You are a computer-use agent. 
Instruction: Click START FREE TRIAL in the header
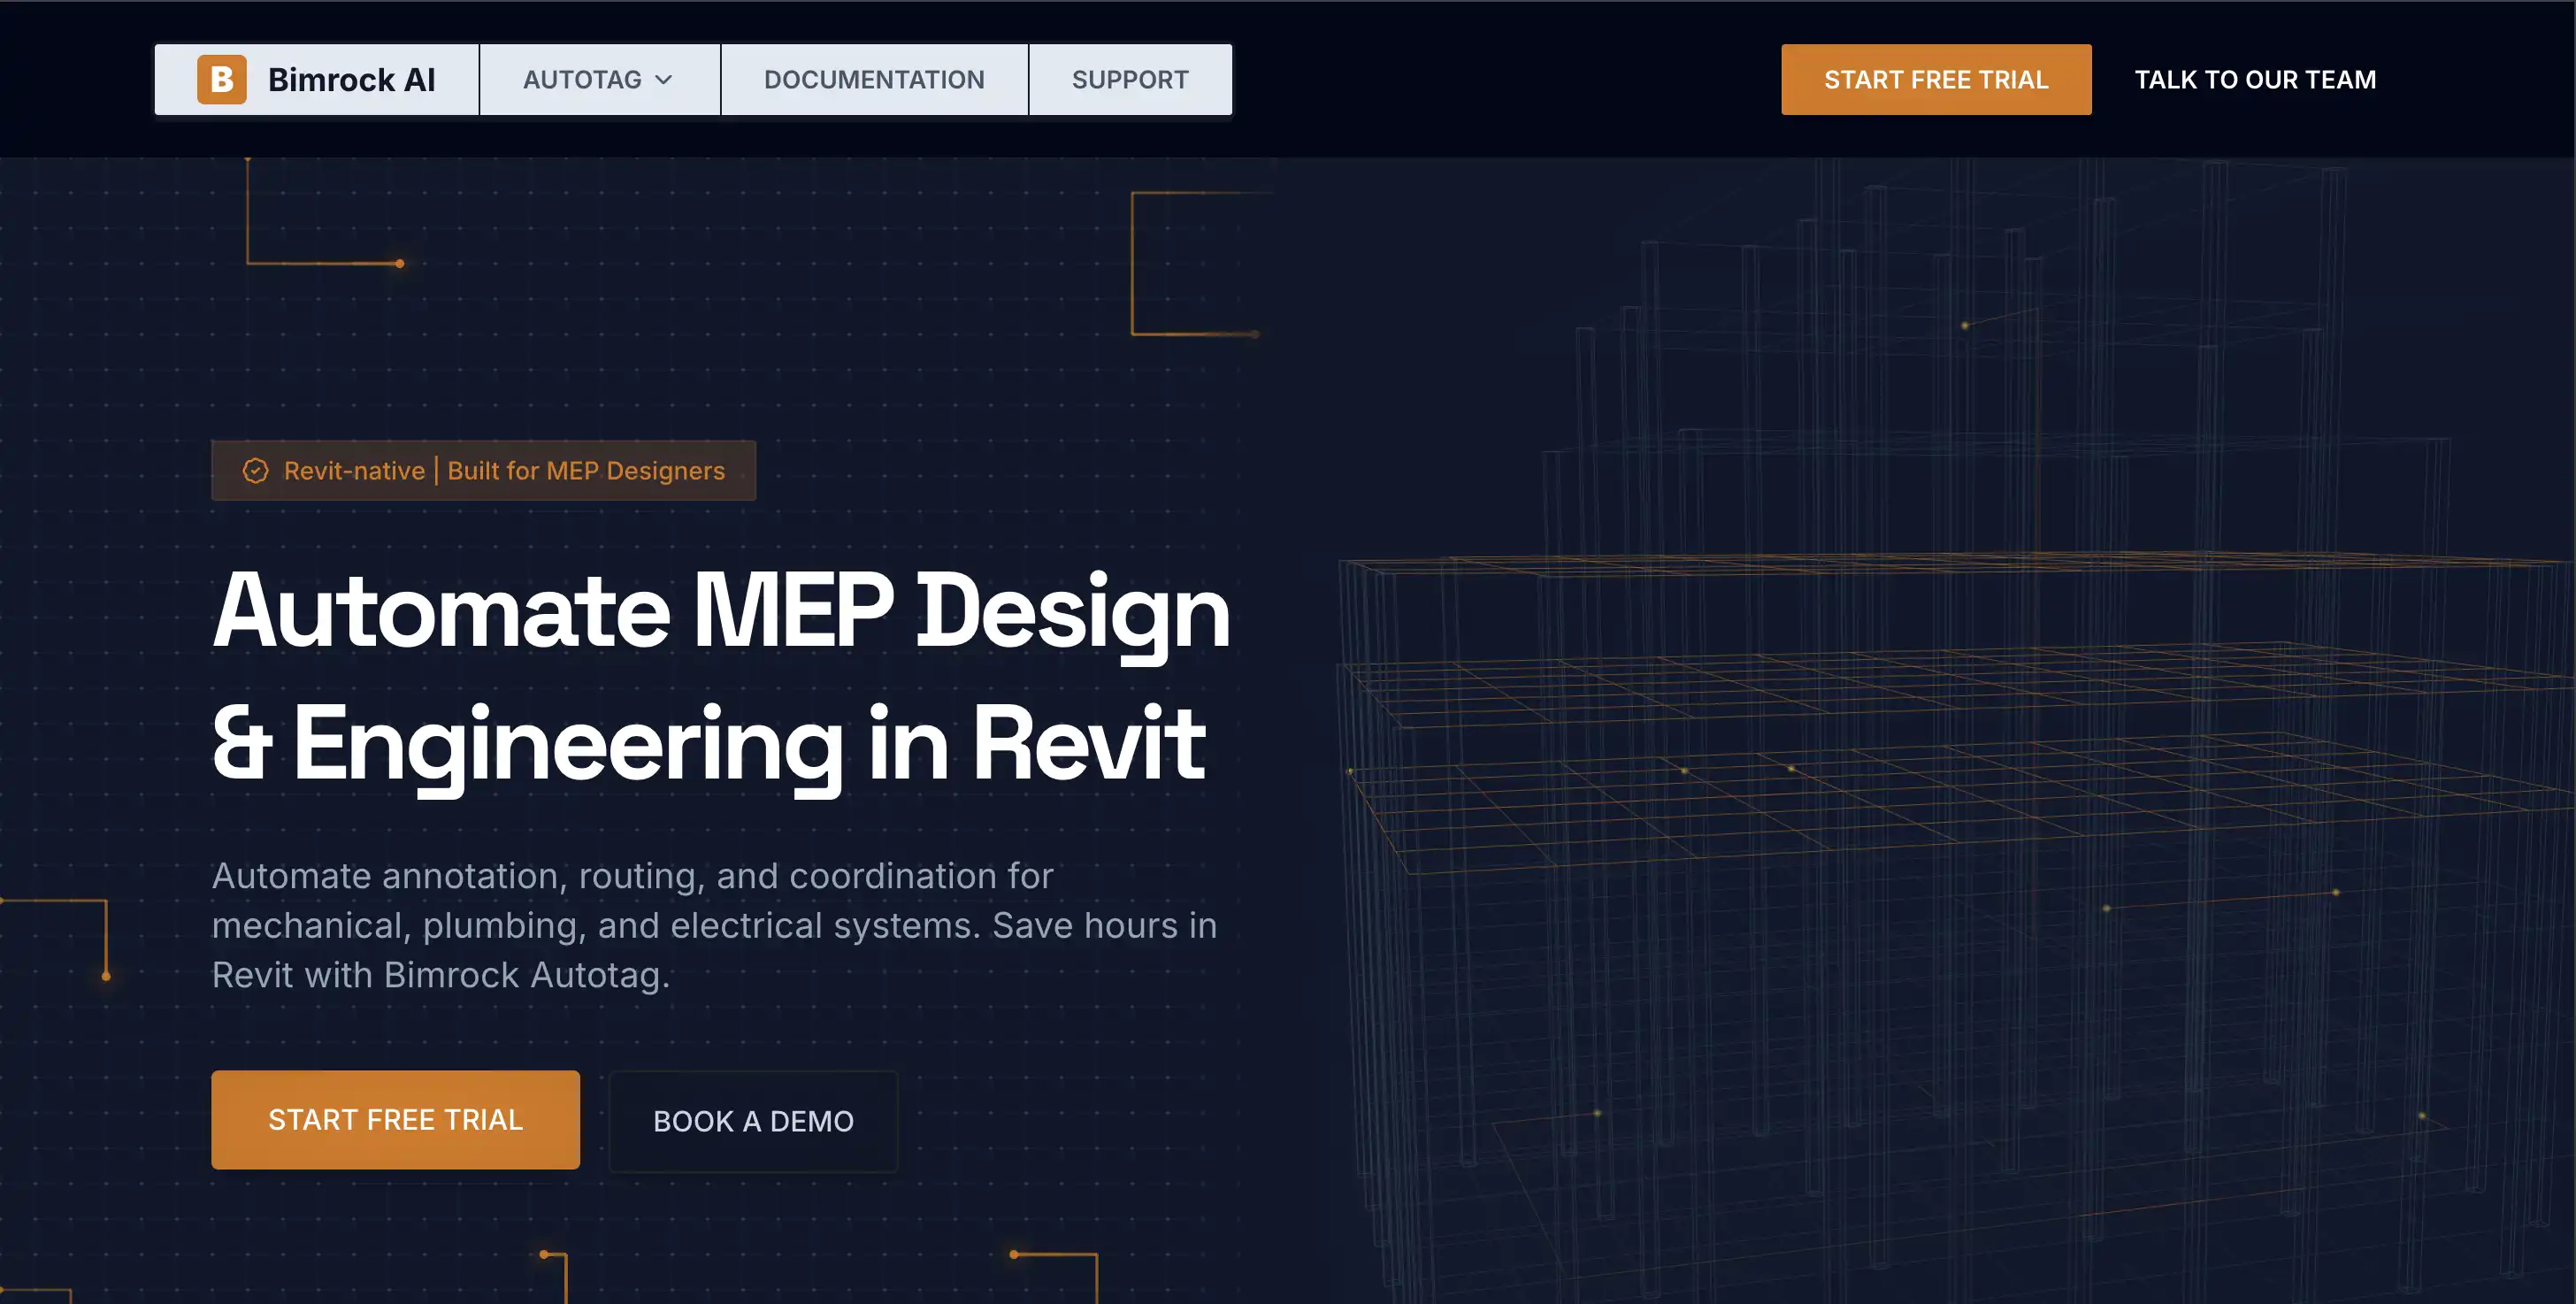pos(1935,79)
